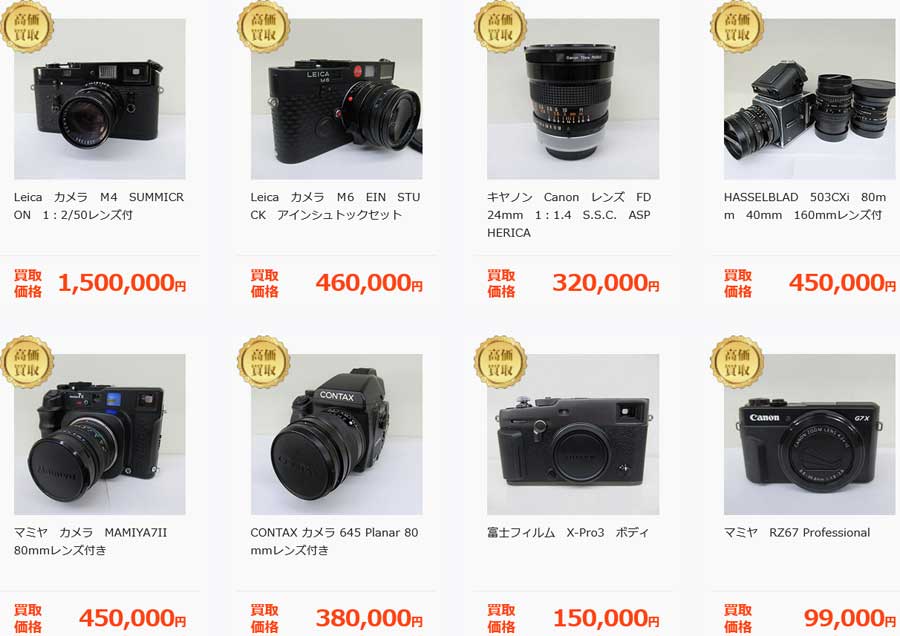900x636 pixels.
Task: Click the gold badge on Leica M6 item
Action: click(263, 26)
